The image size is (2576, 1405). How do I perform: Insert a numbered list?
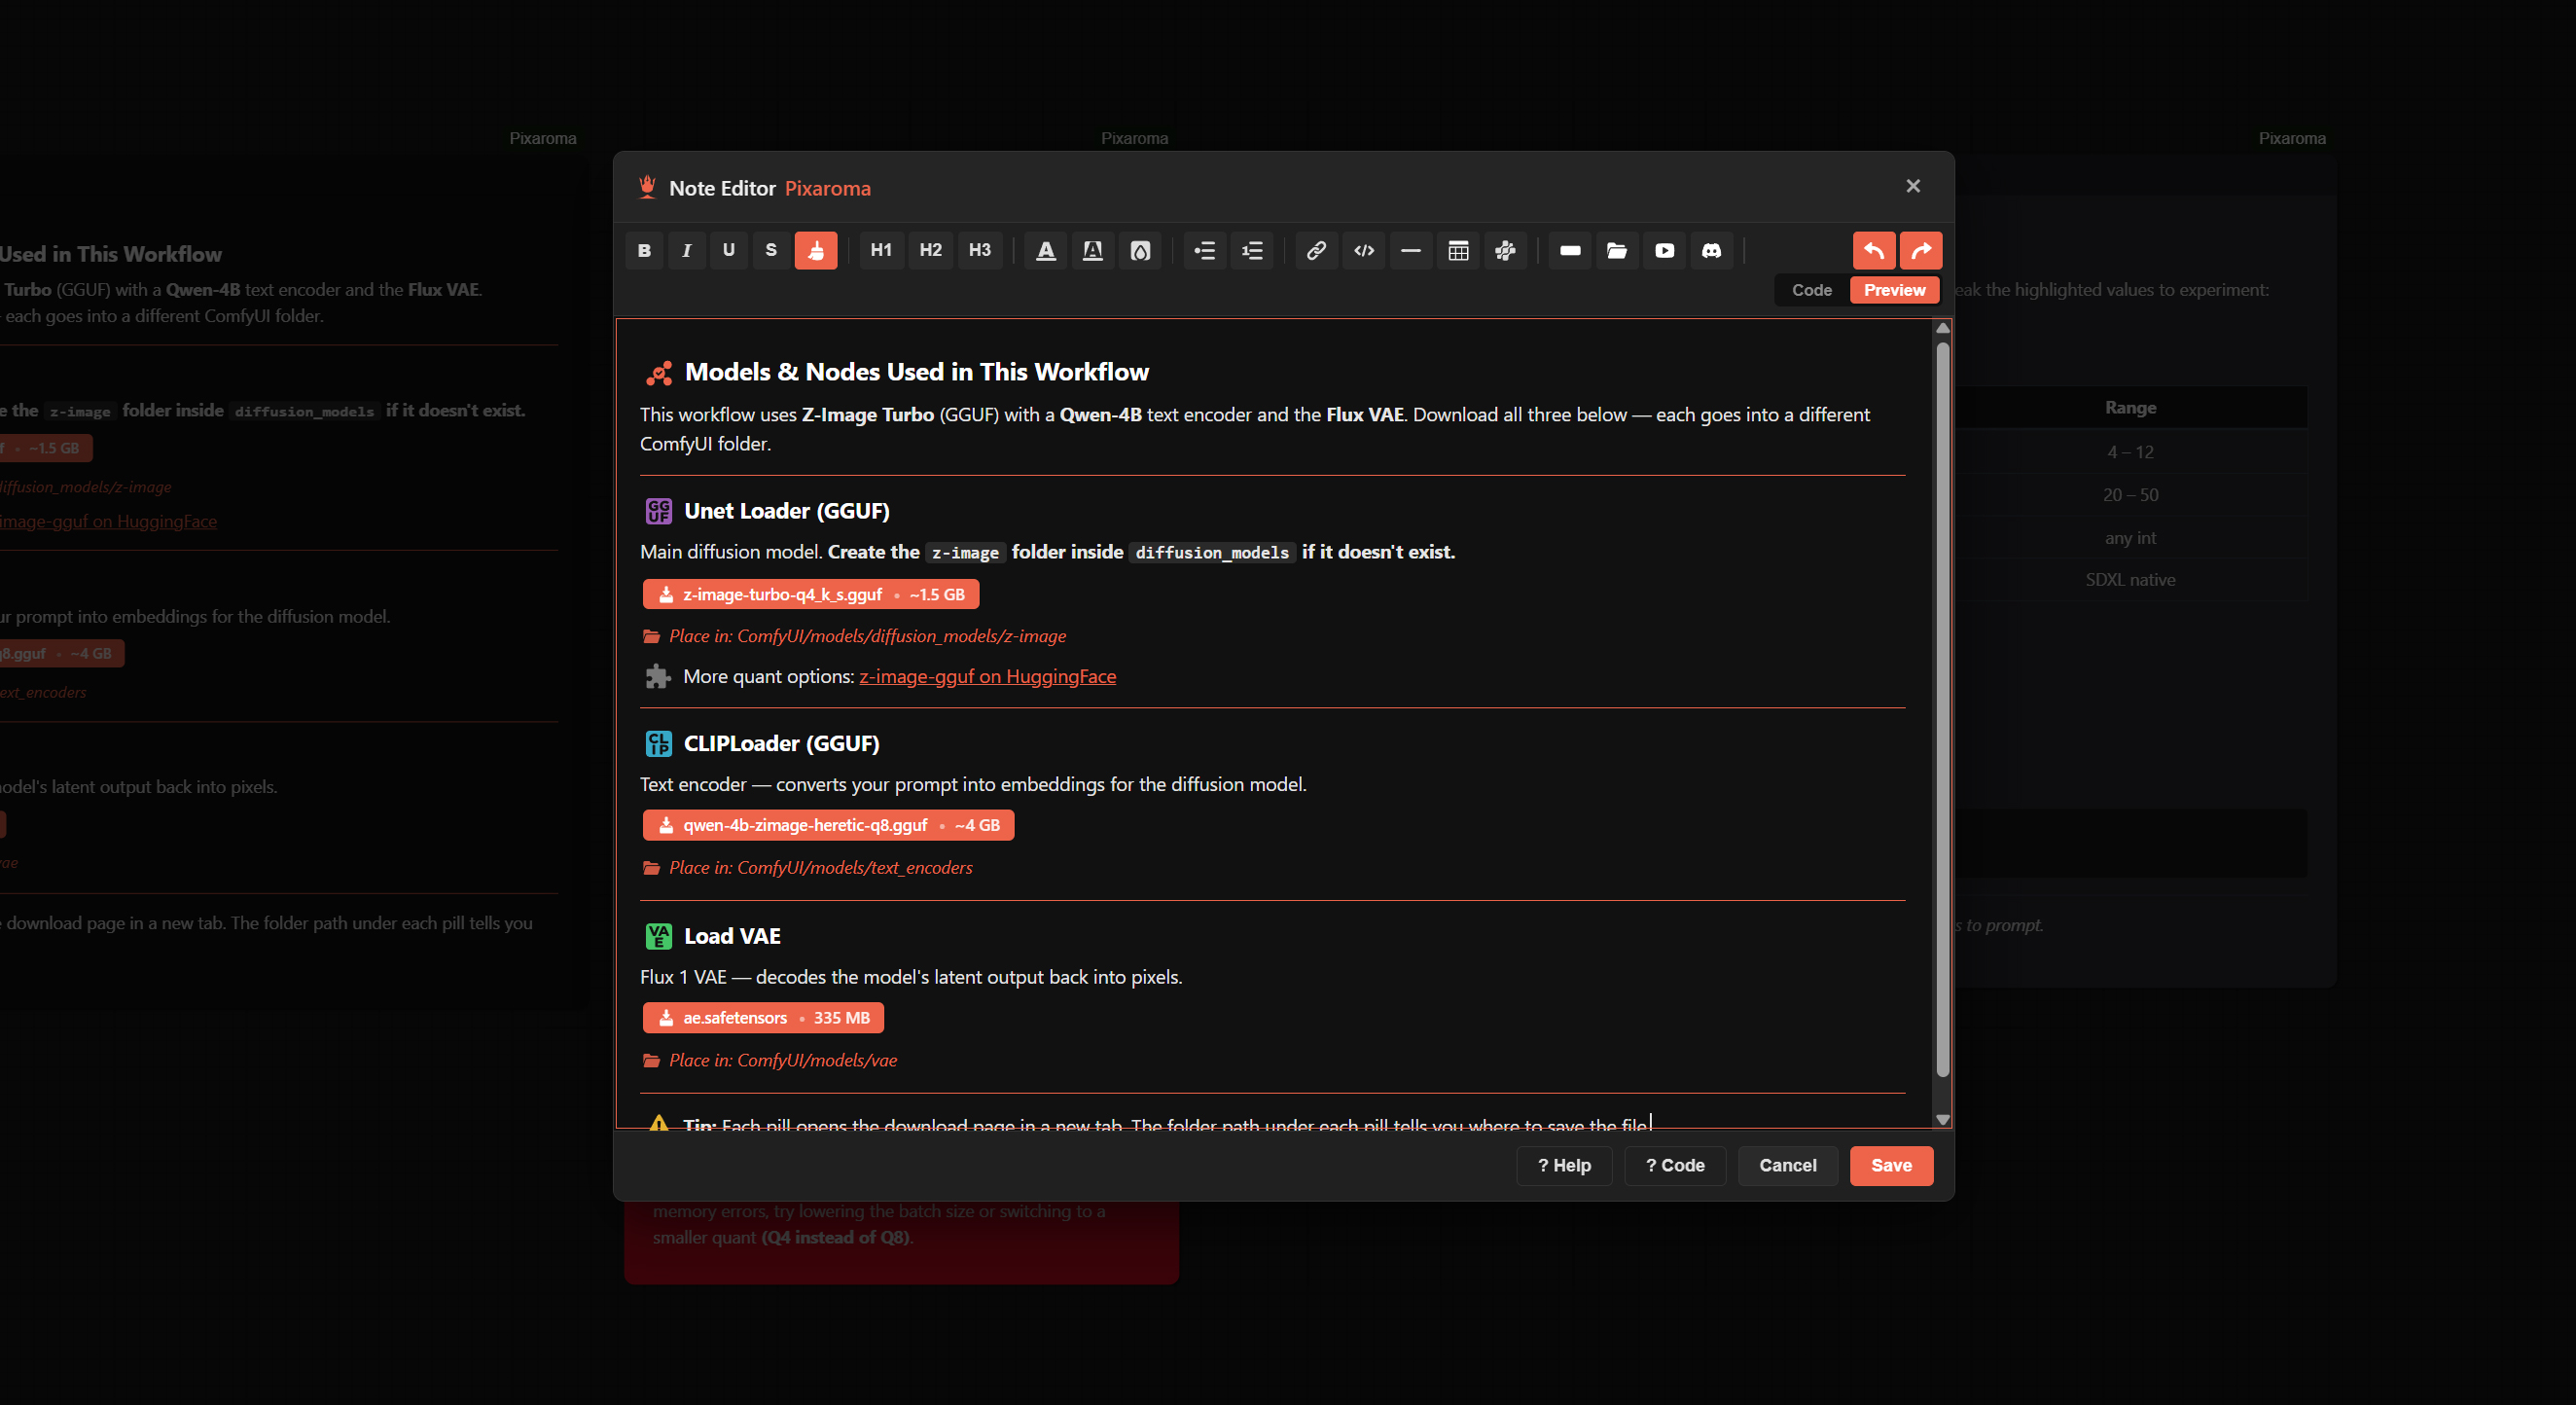(1252, 250)
